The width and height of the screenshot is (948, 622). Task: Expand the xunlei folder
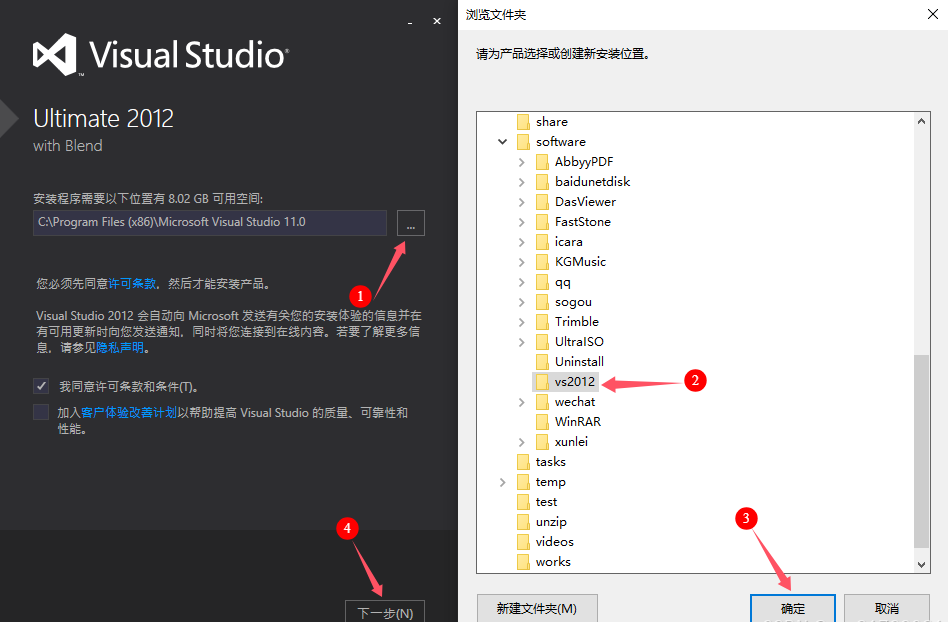click(521, 441)
